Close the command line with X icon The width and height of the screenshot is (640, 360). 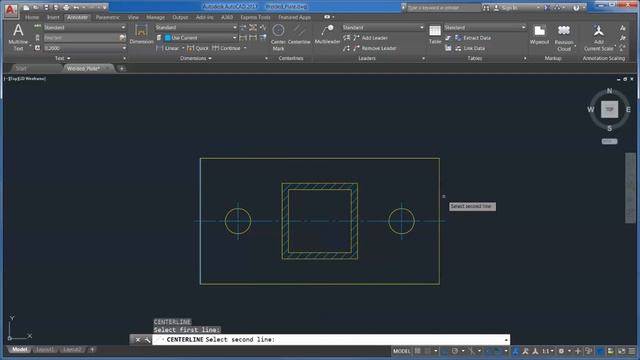138,340
